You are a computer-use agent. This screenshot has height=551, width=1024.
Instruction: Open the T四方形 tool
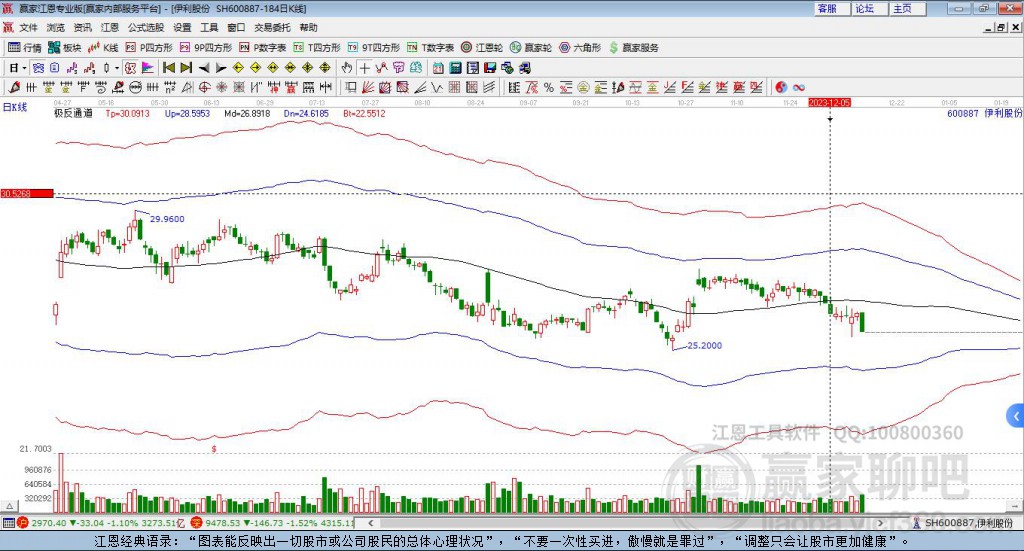pyautogui.click(x=317, y=48)
